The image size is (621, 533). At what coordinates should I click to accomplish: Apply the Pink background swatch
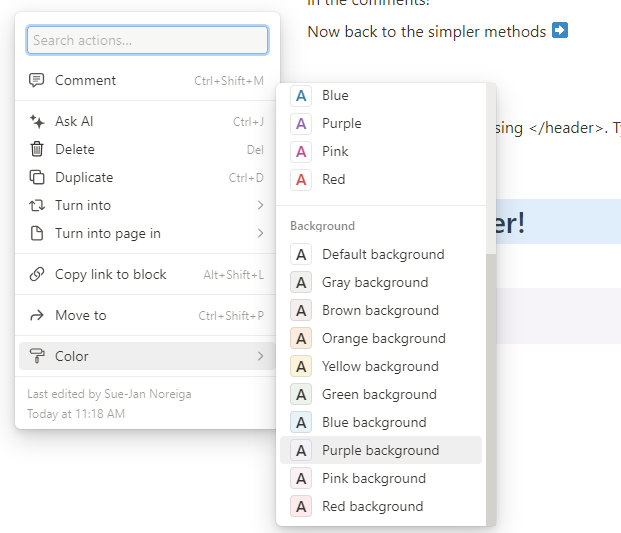pyautogui.click(x=301, y=478)
